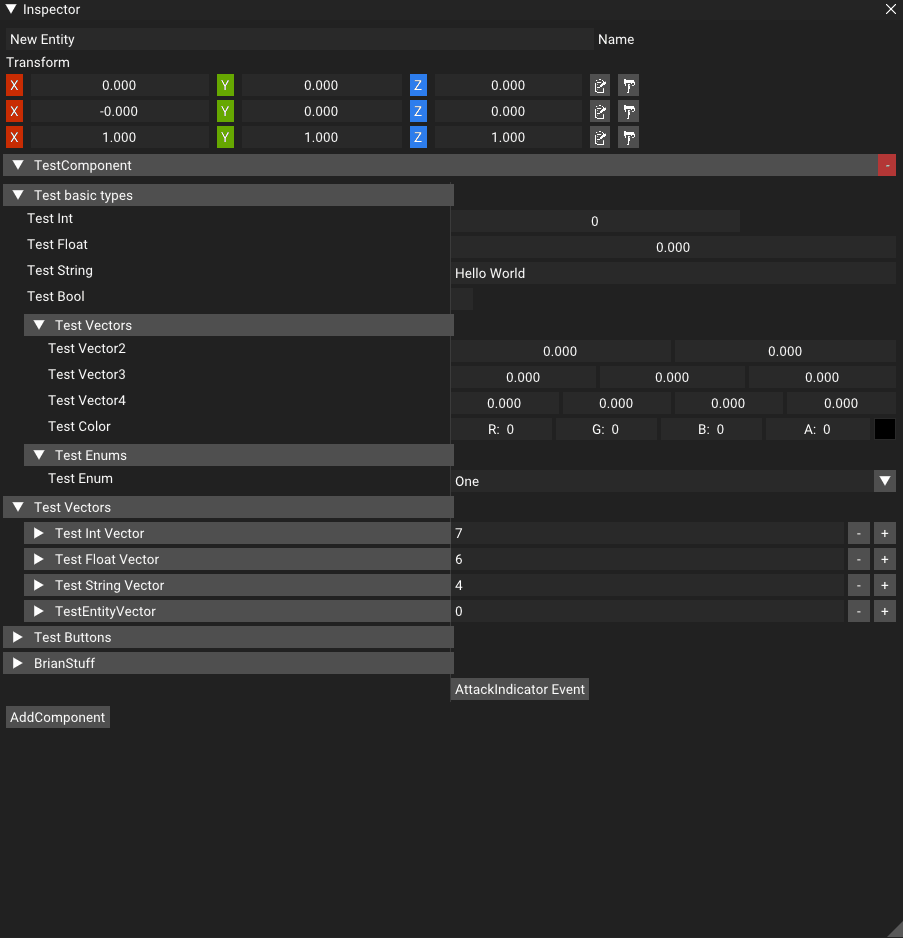Click the New Entity name field

[x=299, y=39]
